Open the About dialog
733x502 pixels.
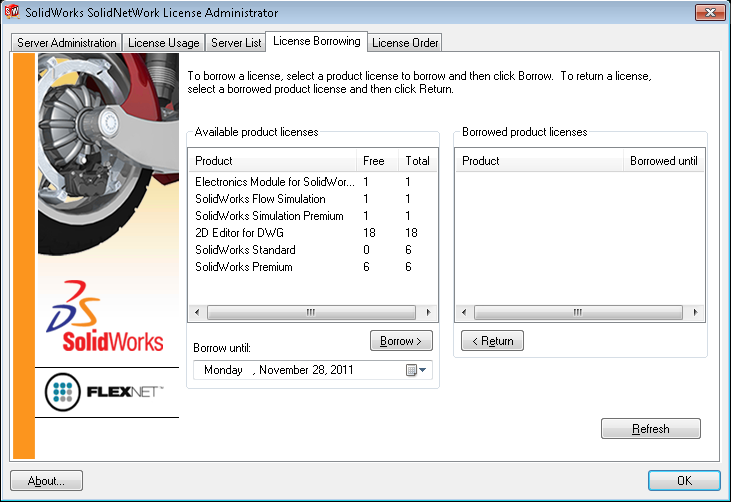pyautogui.click(x=46, y=481)
